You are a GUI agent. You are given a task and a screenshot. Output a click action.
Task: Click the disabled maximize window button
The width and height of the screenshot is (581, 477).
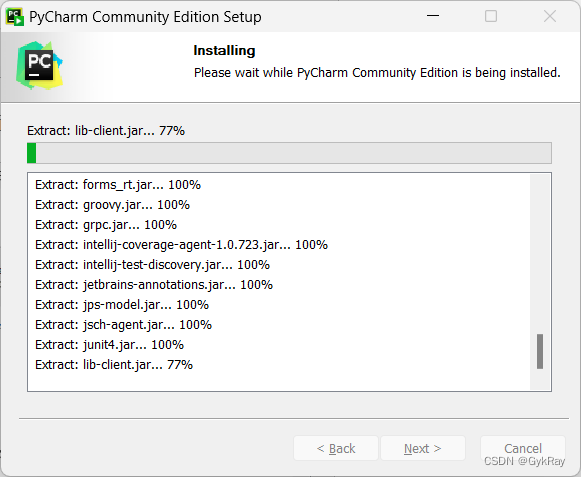(x=491, y=16)
